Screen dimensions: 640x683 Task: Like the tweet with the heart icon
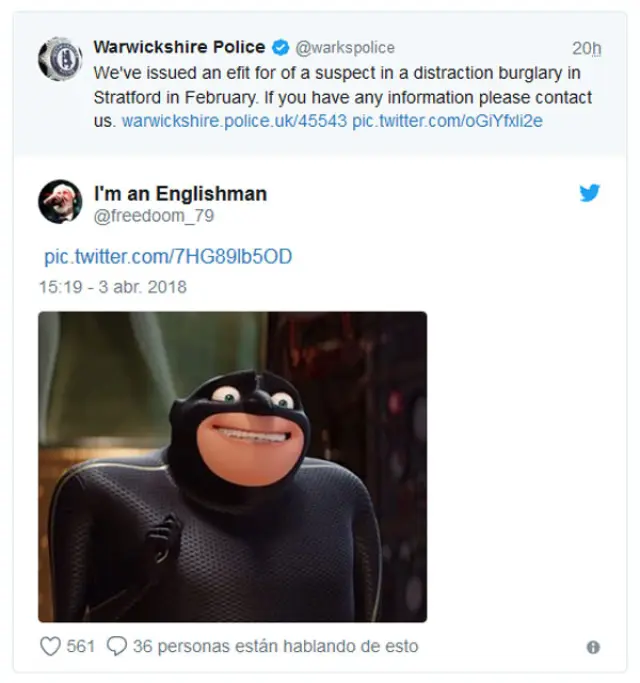click(x=51, y=646)
